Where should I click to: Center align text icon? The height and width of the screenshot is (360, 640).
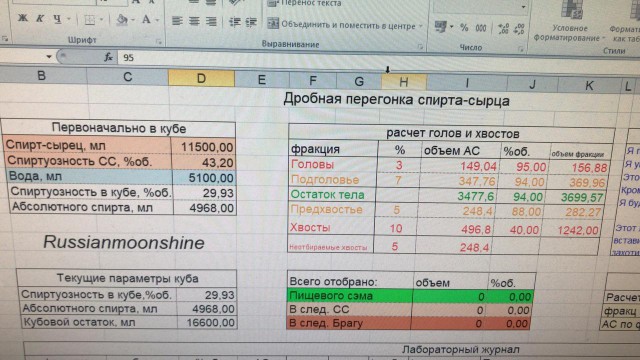pos(194,21)
